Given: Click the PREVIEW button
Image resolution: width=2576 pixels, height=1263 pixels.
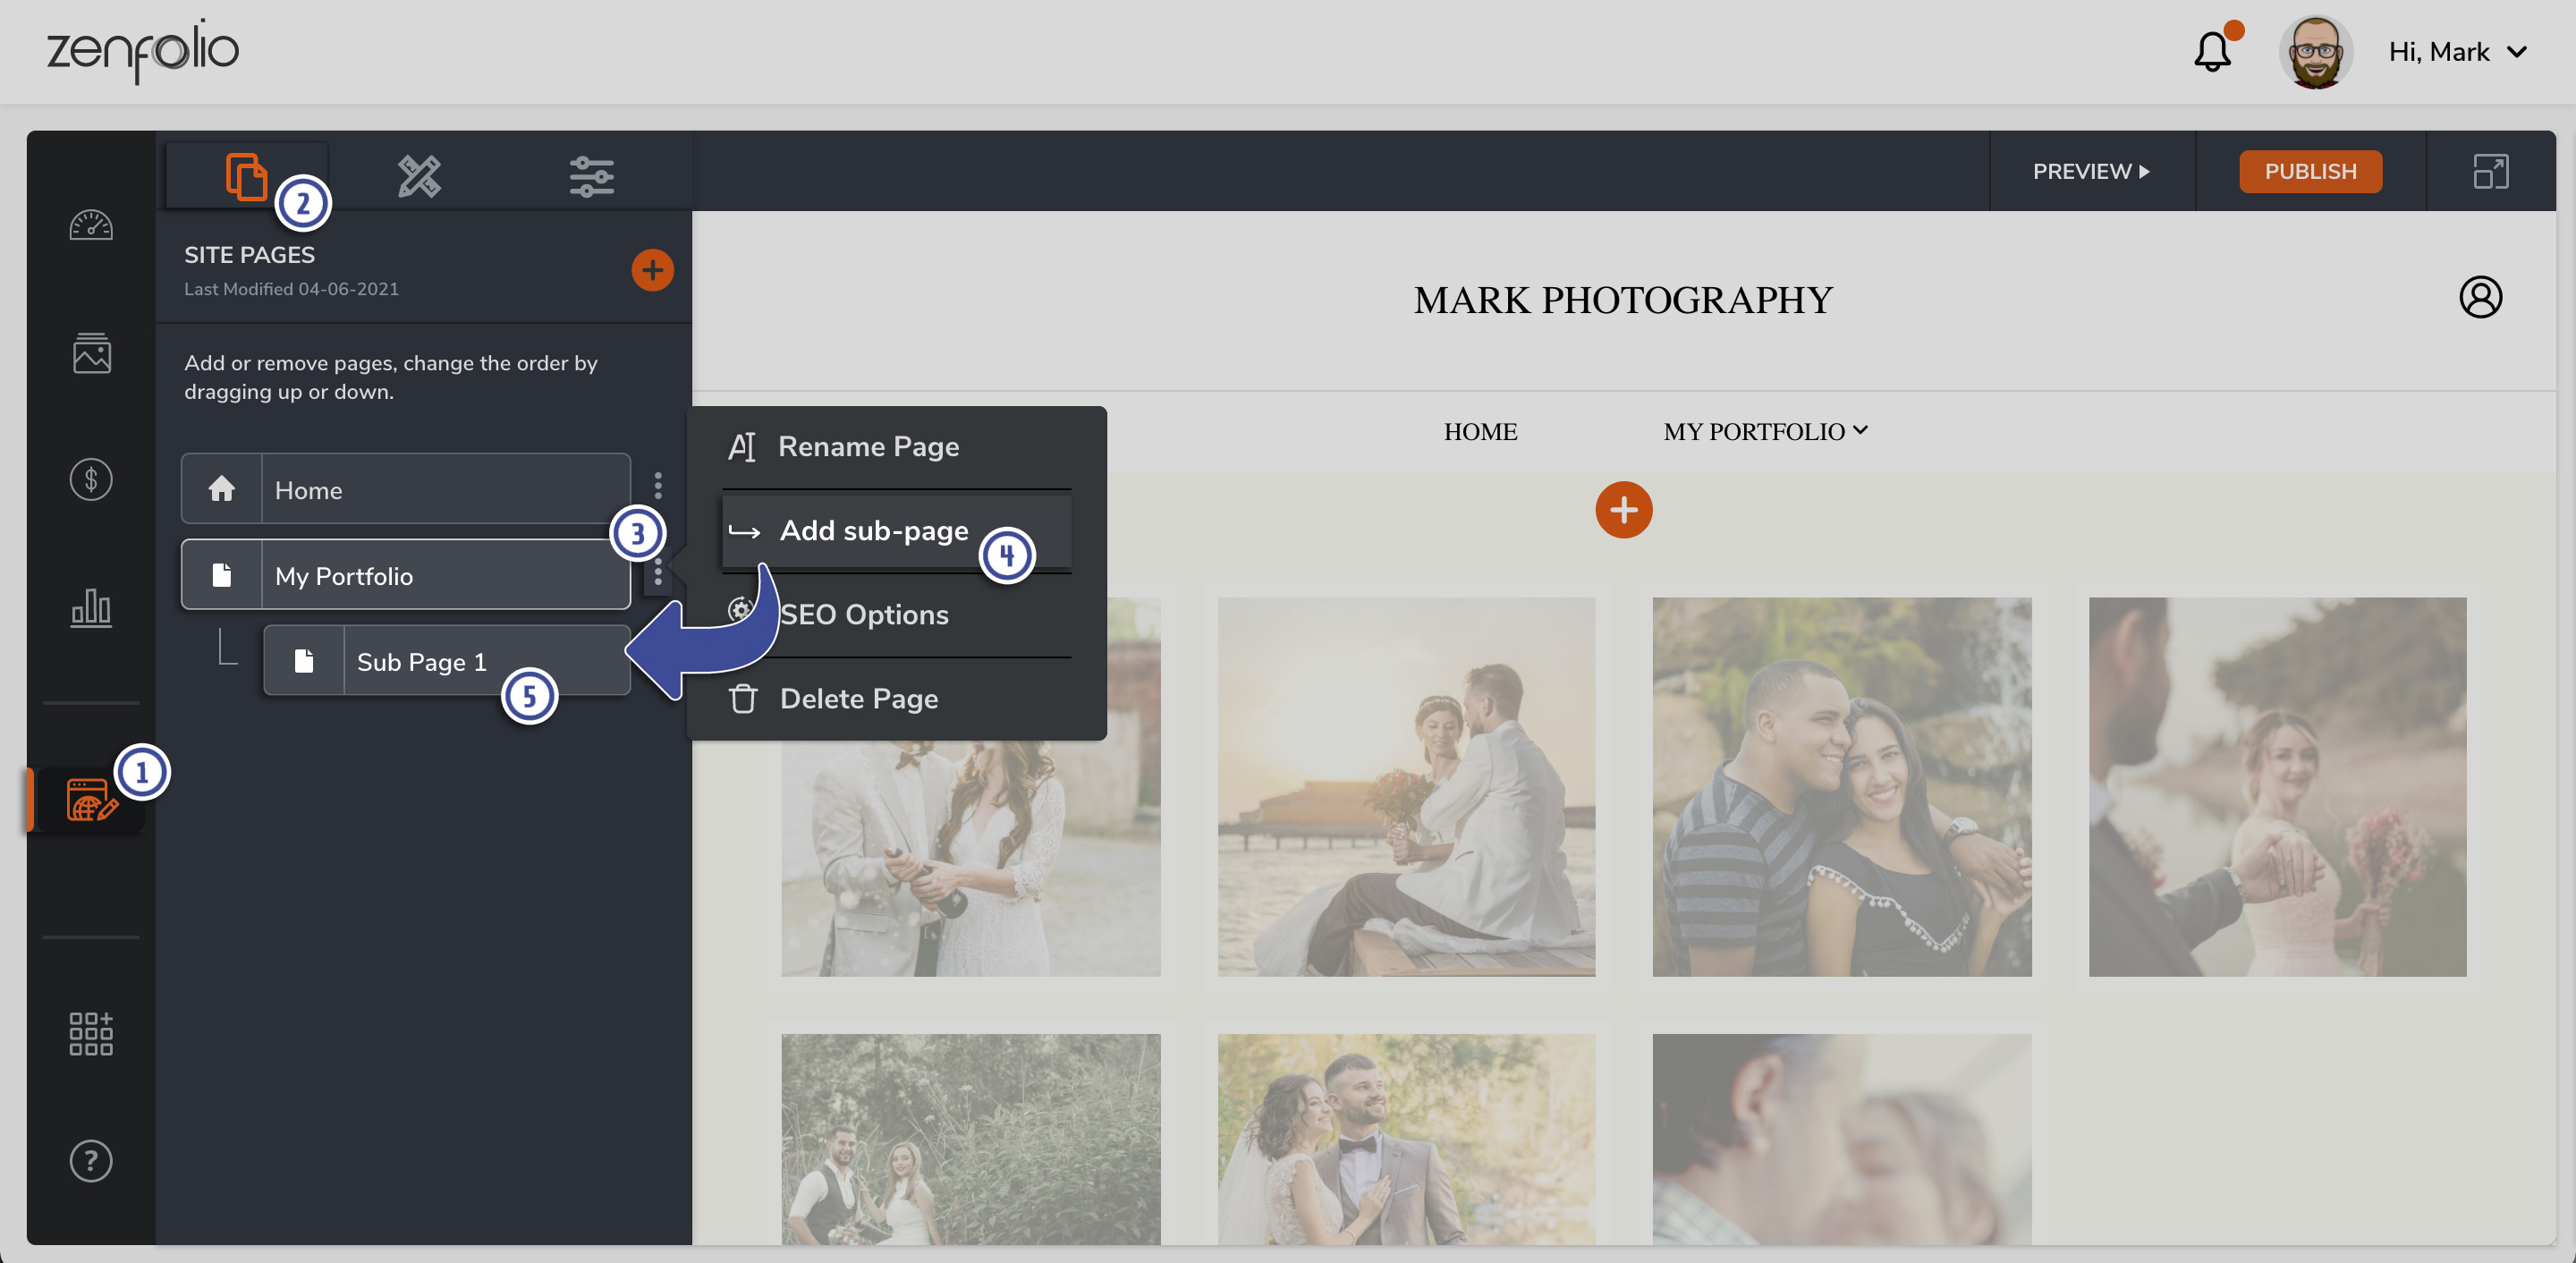Looking at the screenshot, I should 2091,171.
